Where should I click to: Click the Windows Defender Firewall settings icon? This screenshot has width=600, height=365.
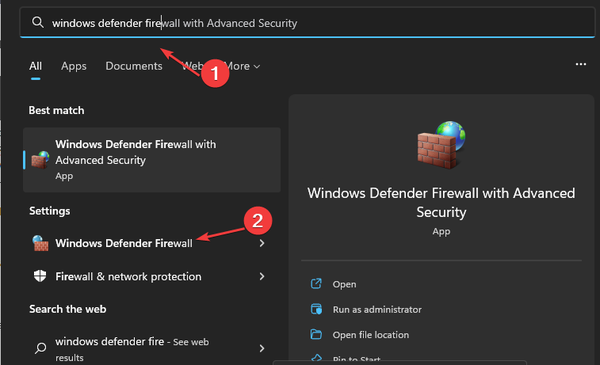40,243
